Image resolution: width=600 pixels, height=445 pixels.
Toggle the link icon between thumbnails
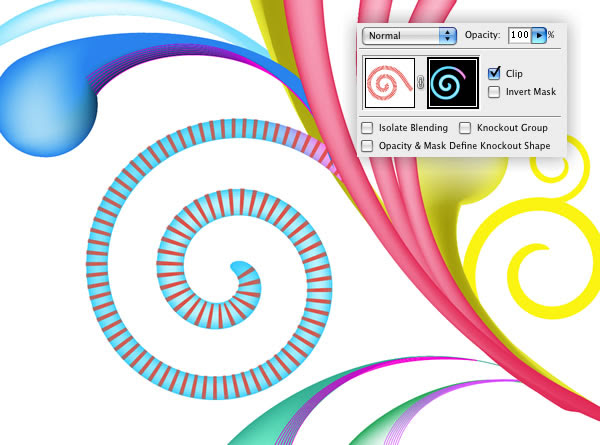(x=421, y=82)
